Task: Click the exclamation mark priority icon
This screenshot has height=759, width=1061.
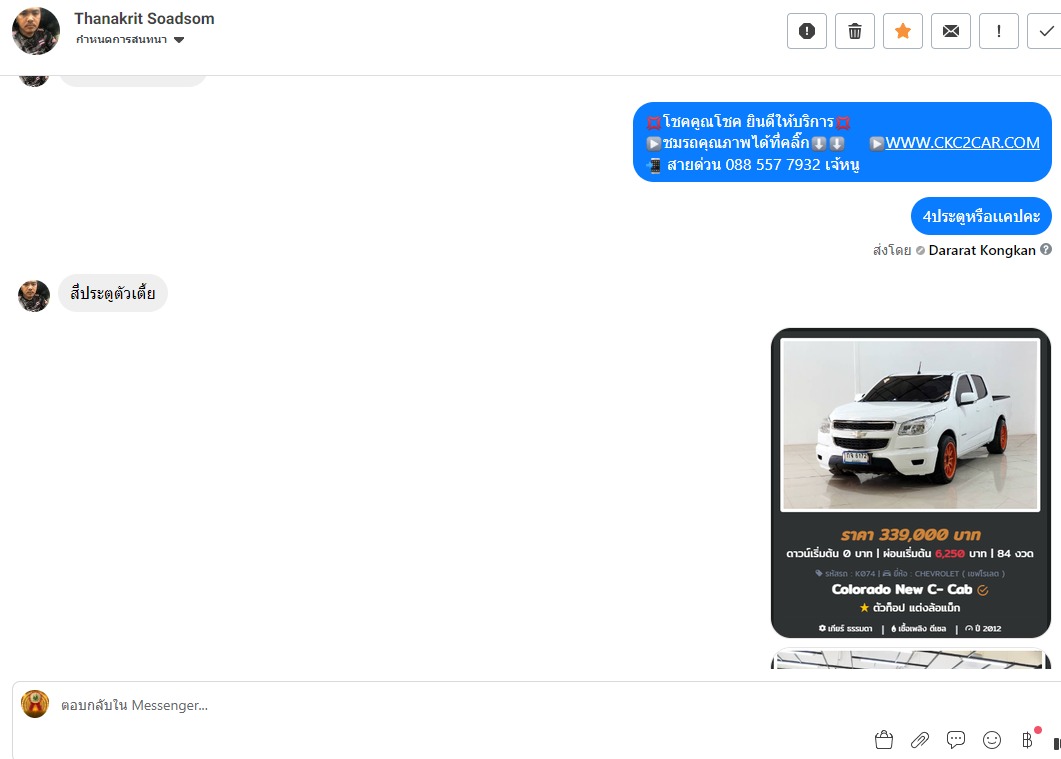Action: point(999,31)
